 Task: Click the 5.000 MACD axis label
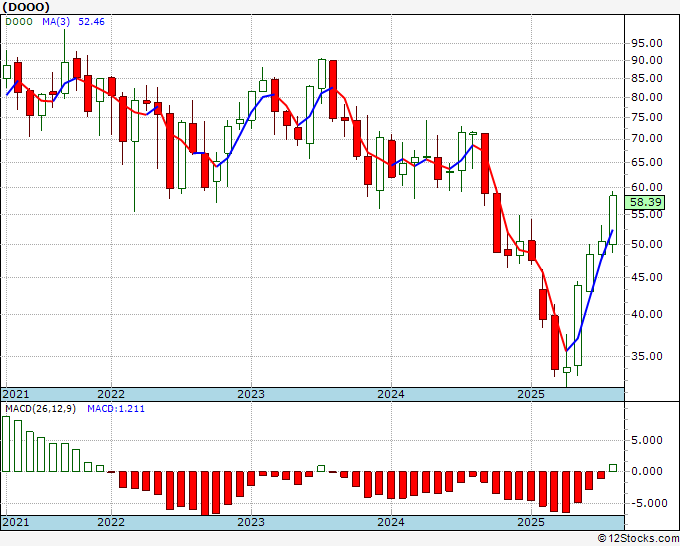(x=647, y=441)
